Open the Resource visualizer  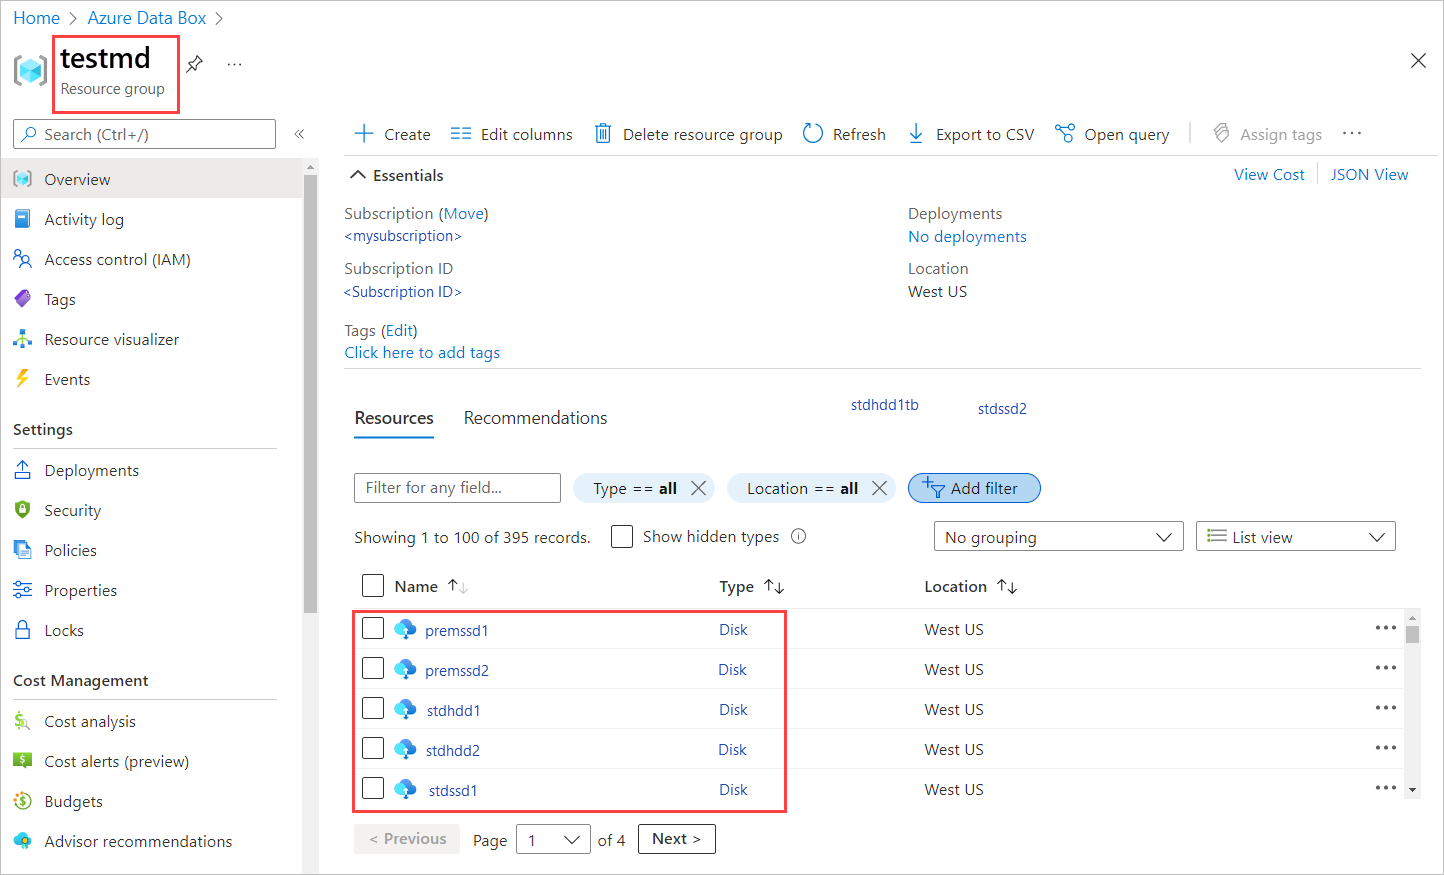coord(109,339)
